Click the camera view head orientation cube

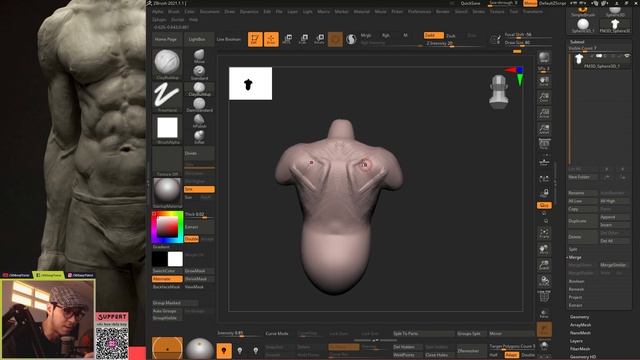click(499, 92)
